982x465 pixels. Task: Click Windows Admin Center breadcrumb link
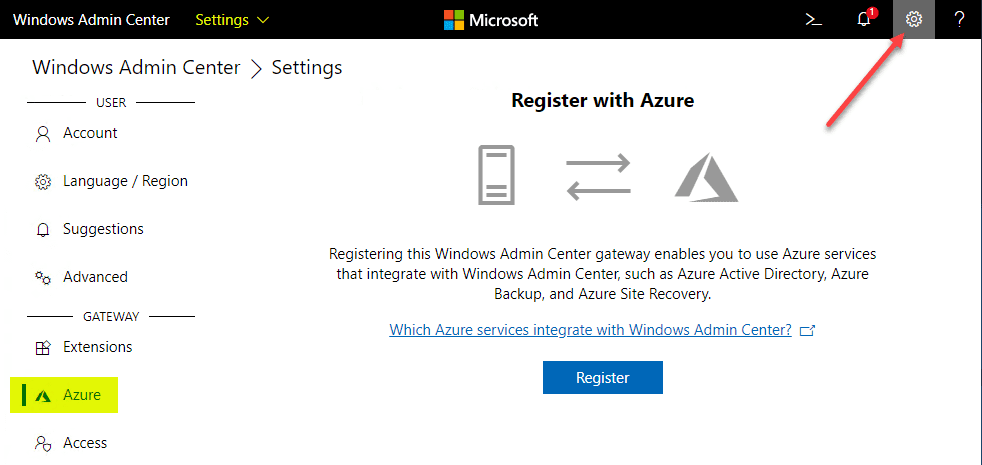136,68
